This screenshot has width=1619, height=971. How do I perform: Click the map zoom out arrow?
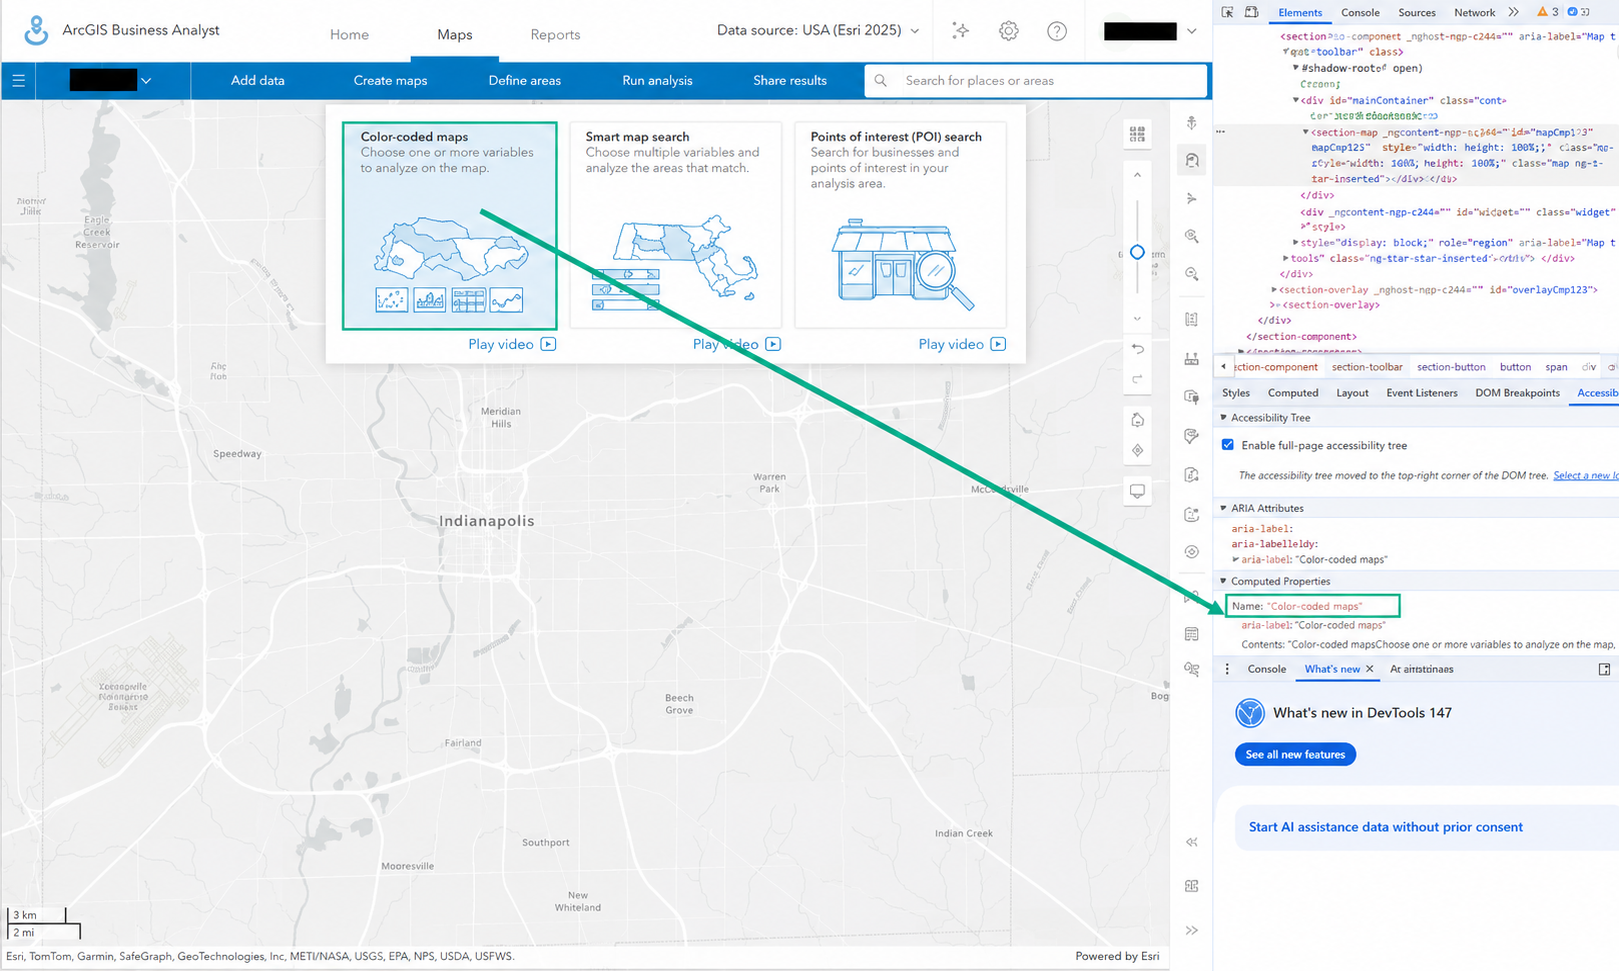(x=1138, y=319)
